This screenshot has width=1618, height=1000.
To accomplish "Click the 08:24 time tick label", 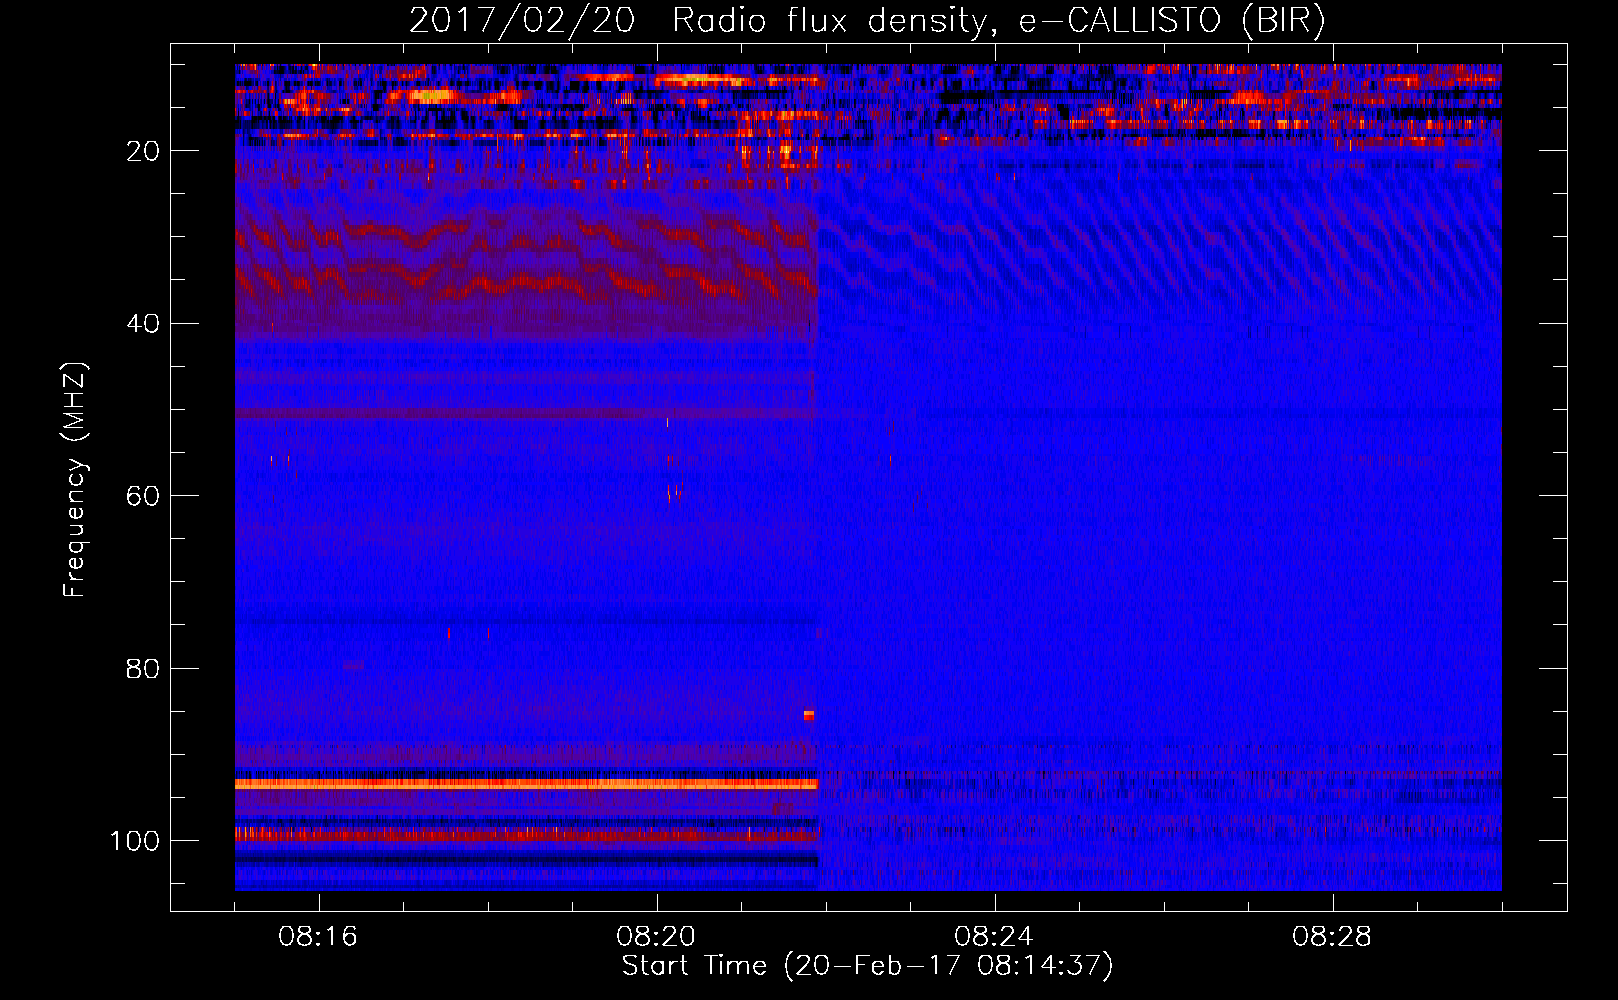I will (x=994, y=937).
